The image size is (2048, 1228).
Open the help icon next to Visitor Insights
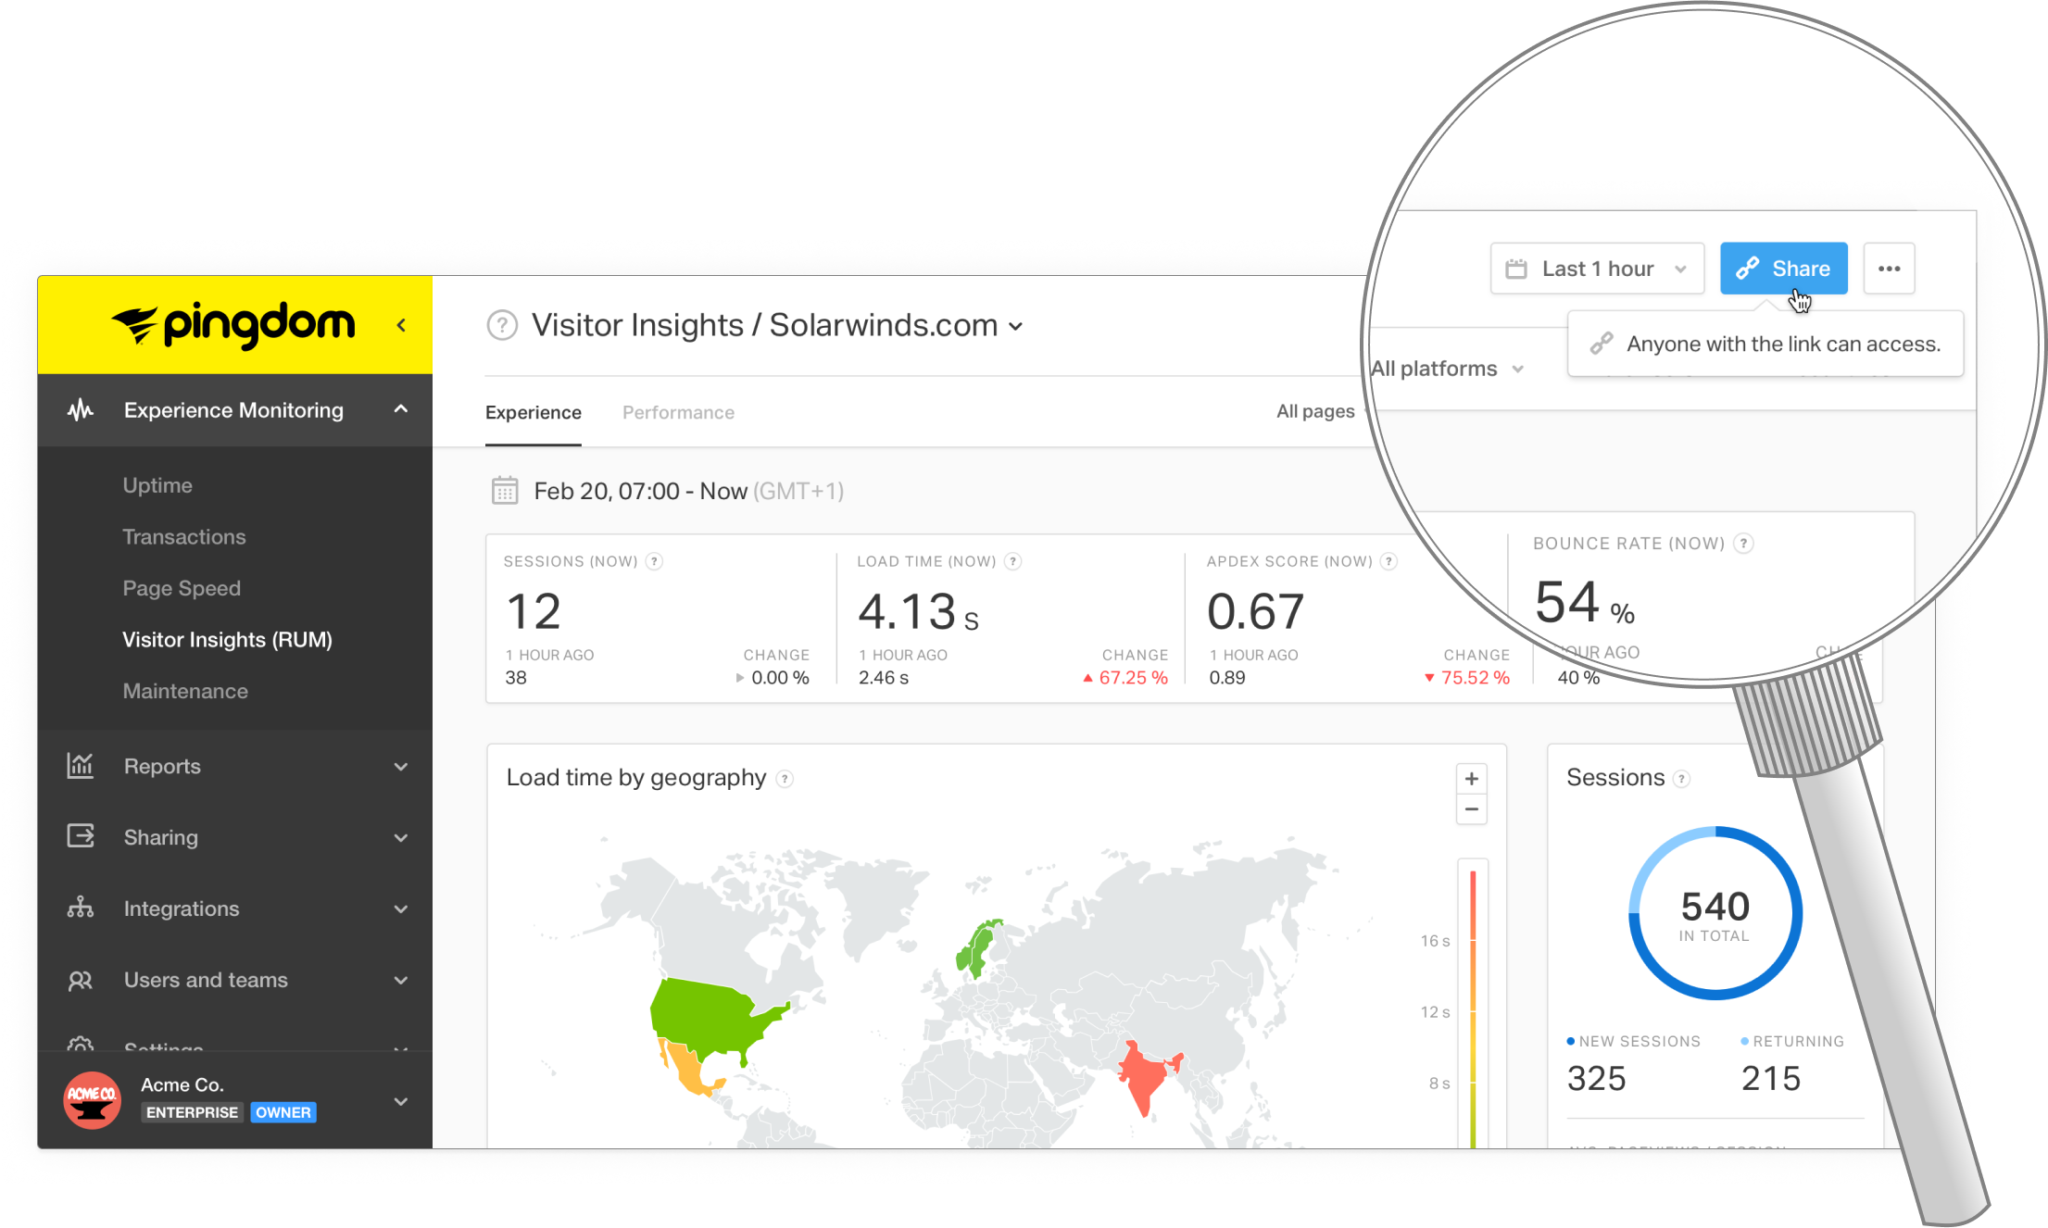[x=500, y=325]
